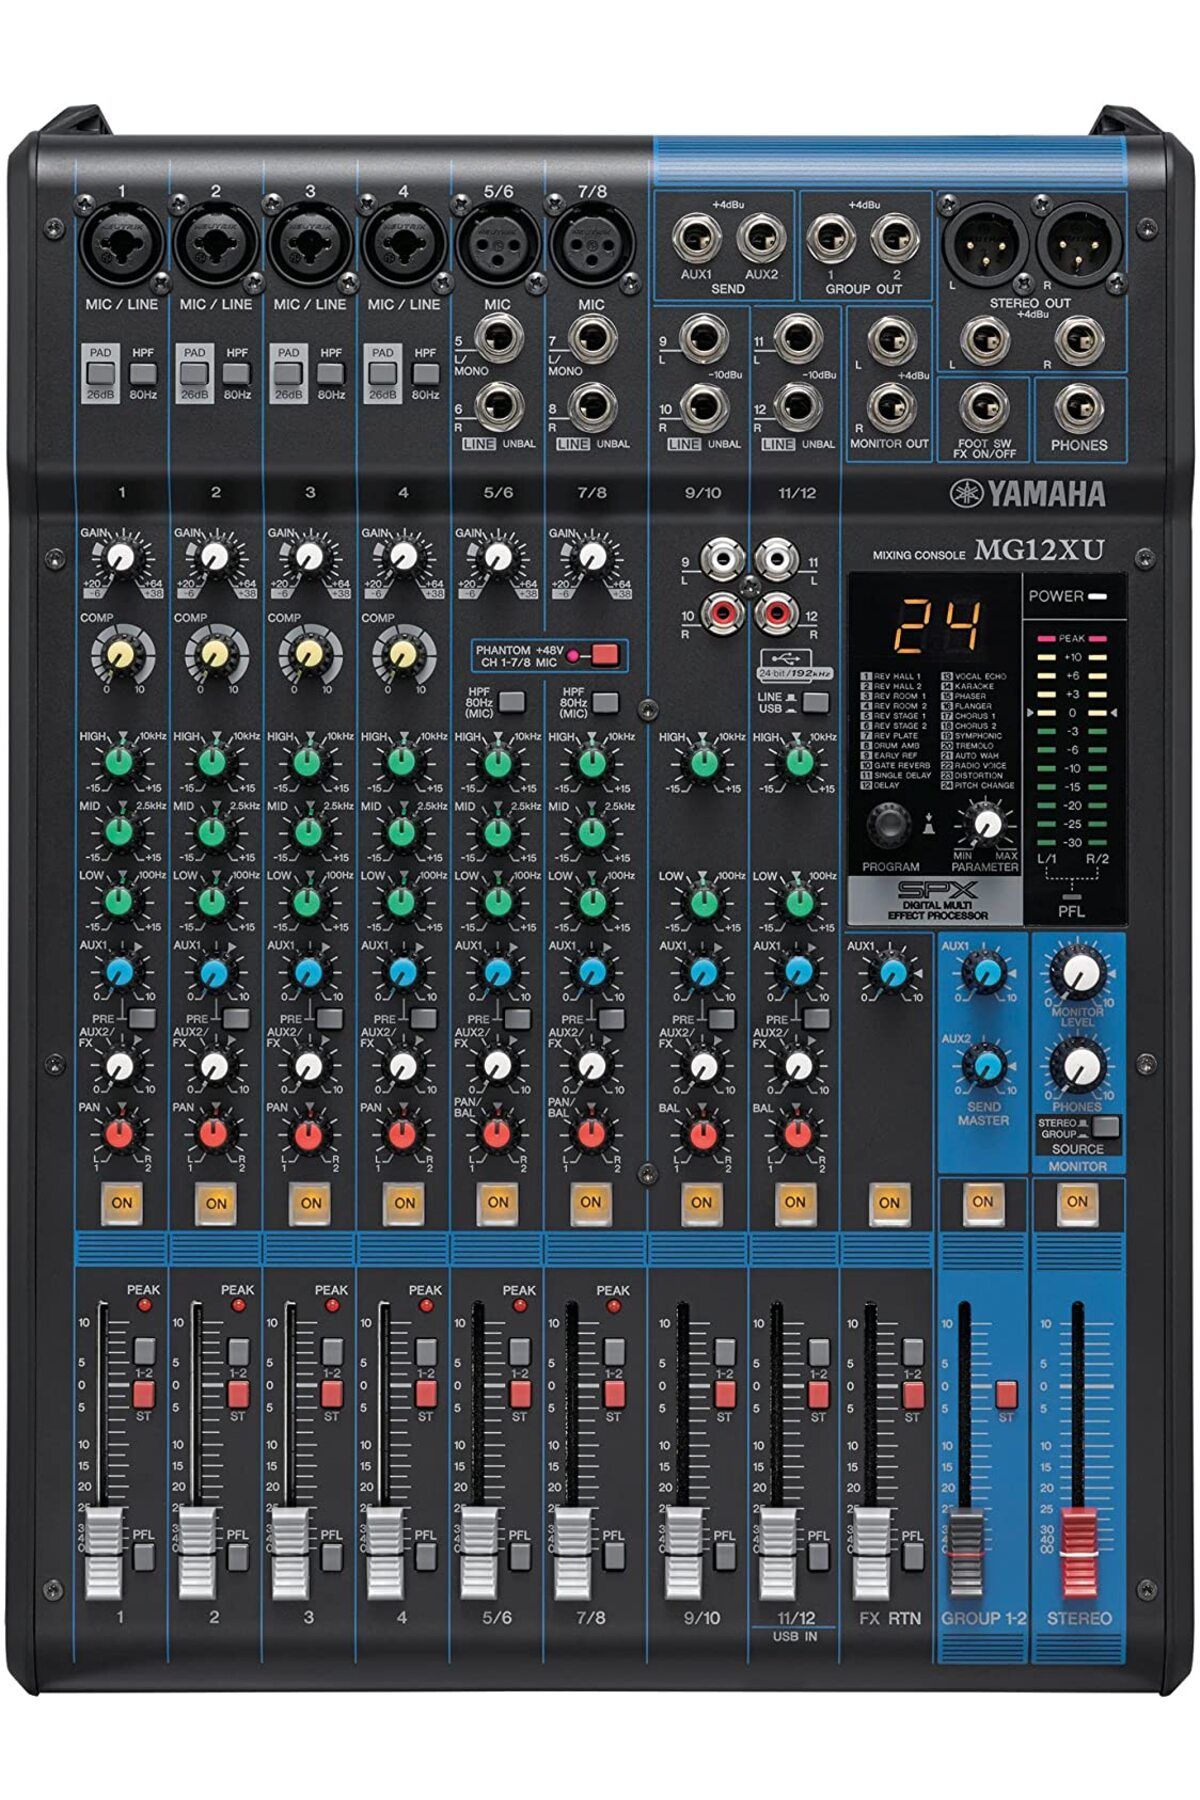This screenshot has width=1200, height=1800.
Task: Click the channel 4 LOW EQ knob
Action: coord(402,900)
